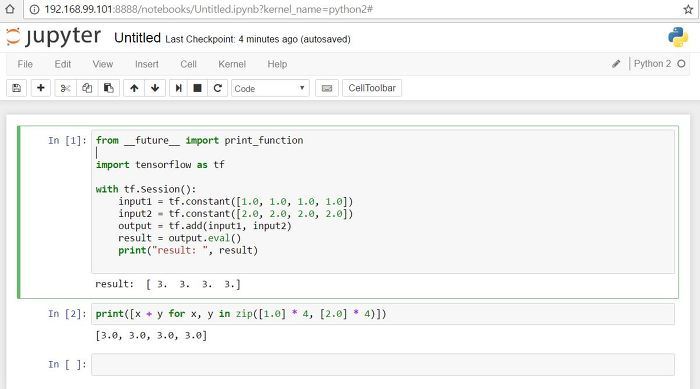Image resolution: width=700 pixels, height=389 pixels.
Task: Open the Code cell type dropdown
Action: coord(270,88)
